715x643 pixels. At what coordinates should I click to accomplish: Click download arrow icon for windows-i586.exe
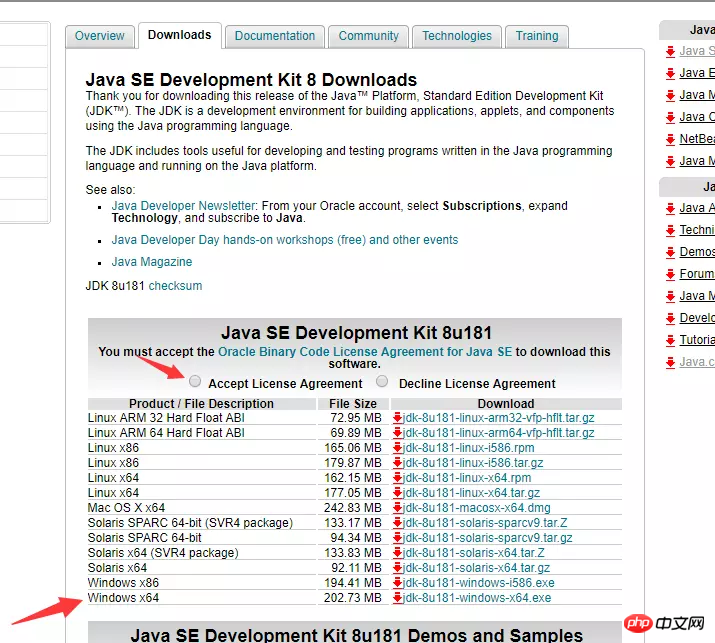397,583
